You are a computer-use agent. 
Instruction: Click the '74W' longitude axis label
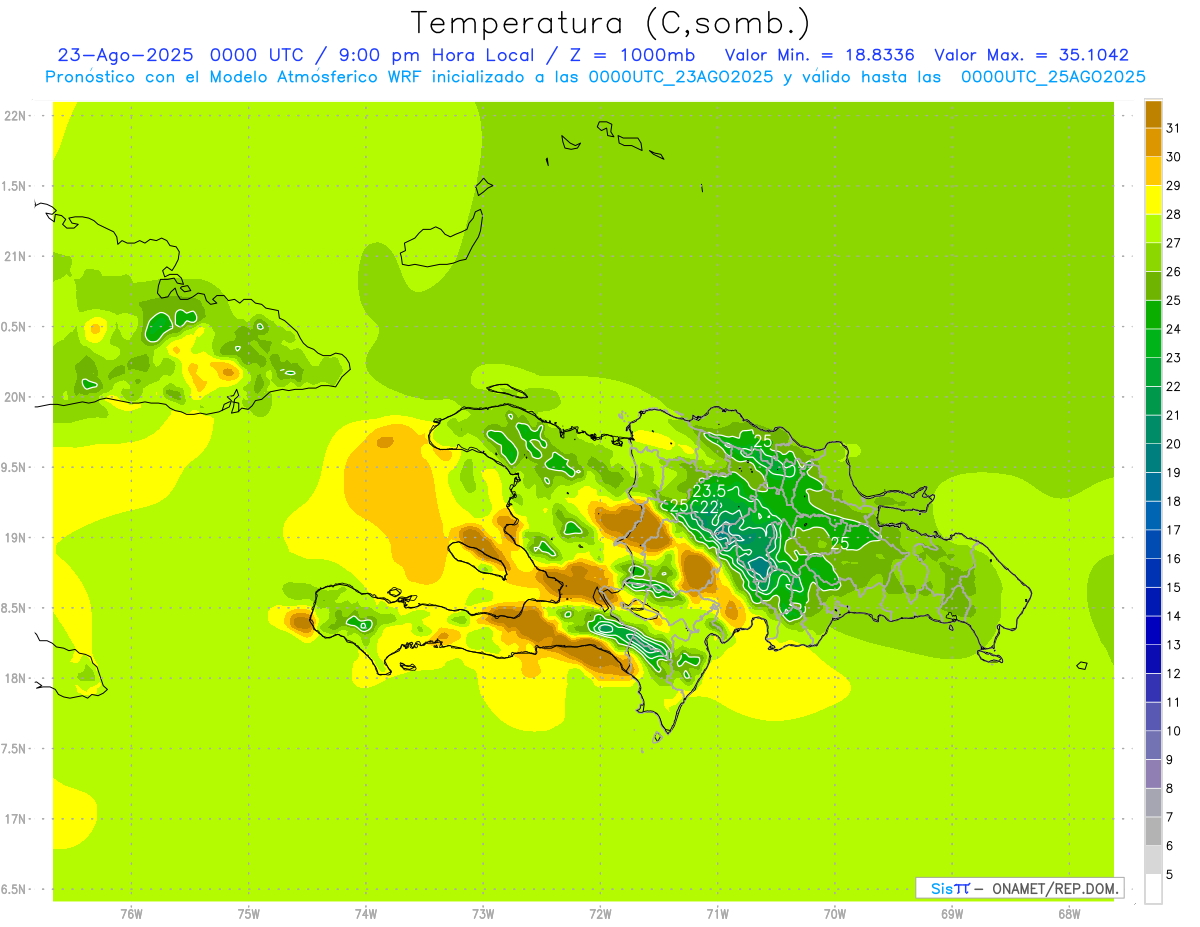[366, 913]
